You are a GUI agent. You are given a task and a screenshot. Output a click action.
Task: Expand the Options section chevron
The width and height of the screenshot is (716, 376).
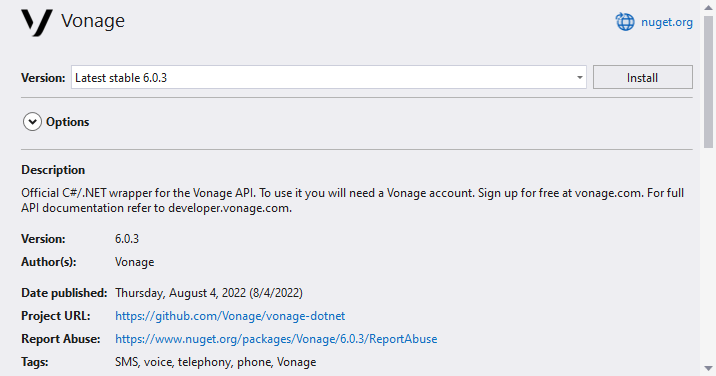[x=32, y=122]
